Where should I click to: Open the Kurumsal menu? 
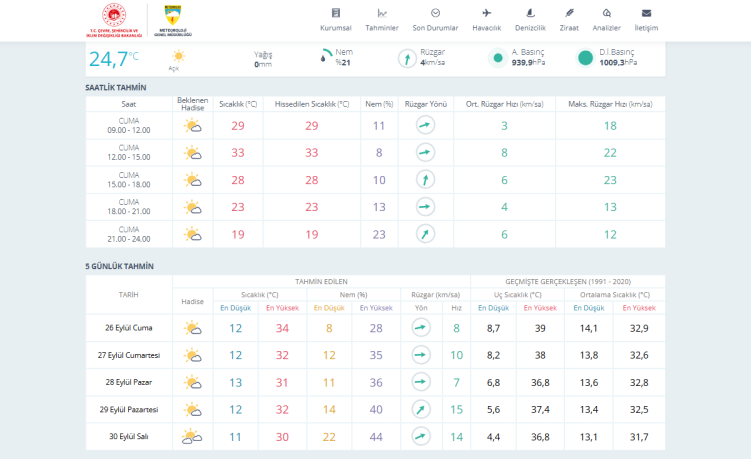[x=335, y=20]
